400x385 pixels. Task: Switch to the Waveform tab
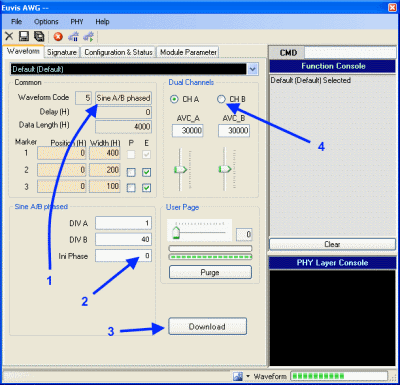click(x=23, y=51)
